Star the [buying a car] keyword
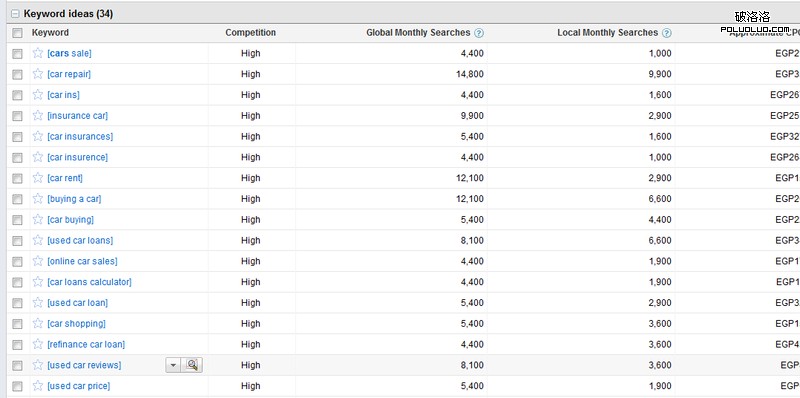The width and height of the screenshot is (800, 398). coord(38,198)
